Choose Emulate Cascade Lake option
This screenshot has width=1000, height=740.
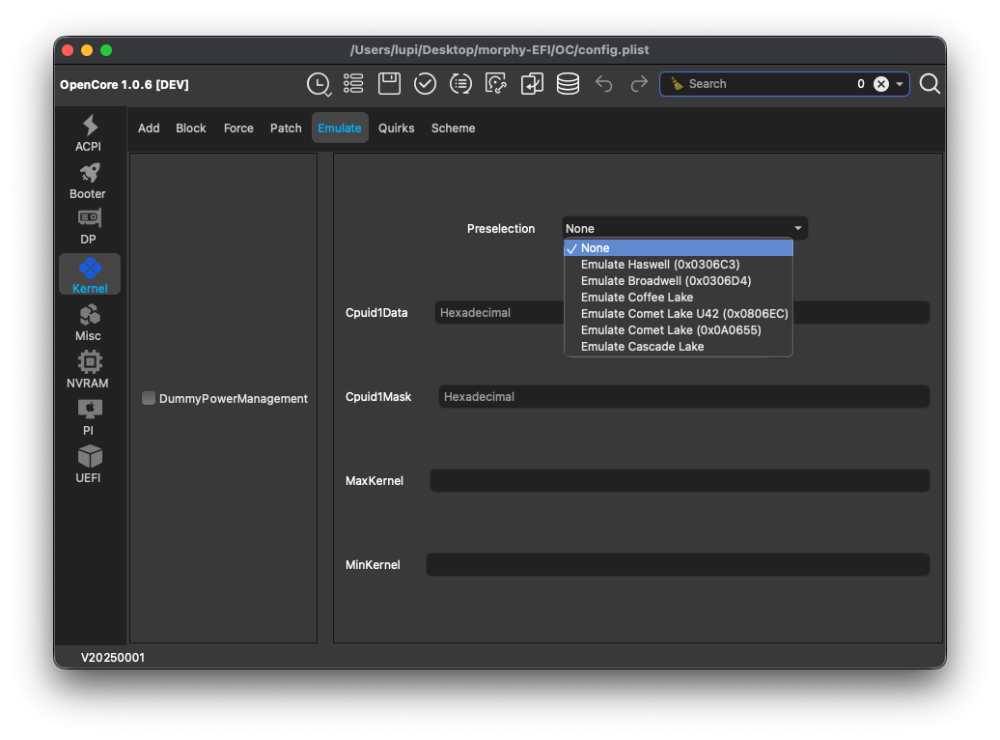[679, 347]
